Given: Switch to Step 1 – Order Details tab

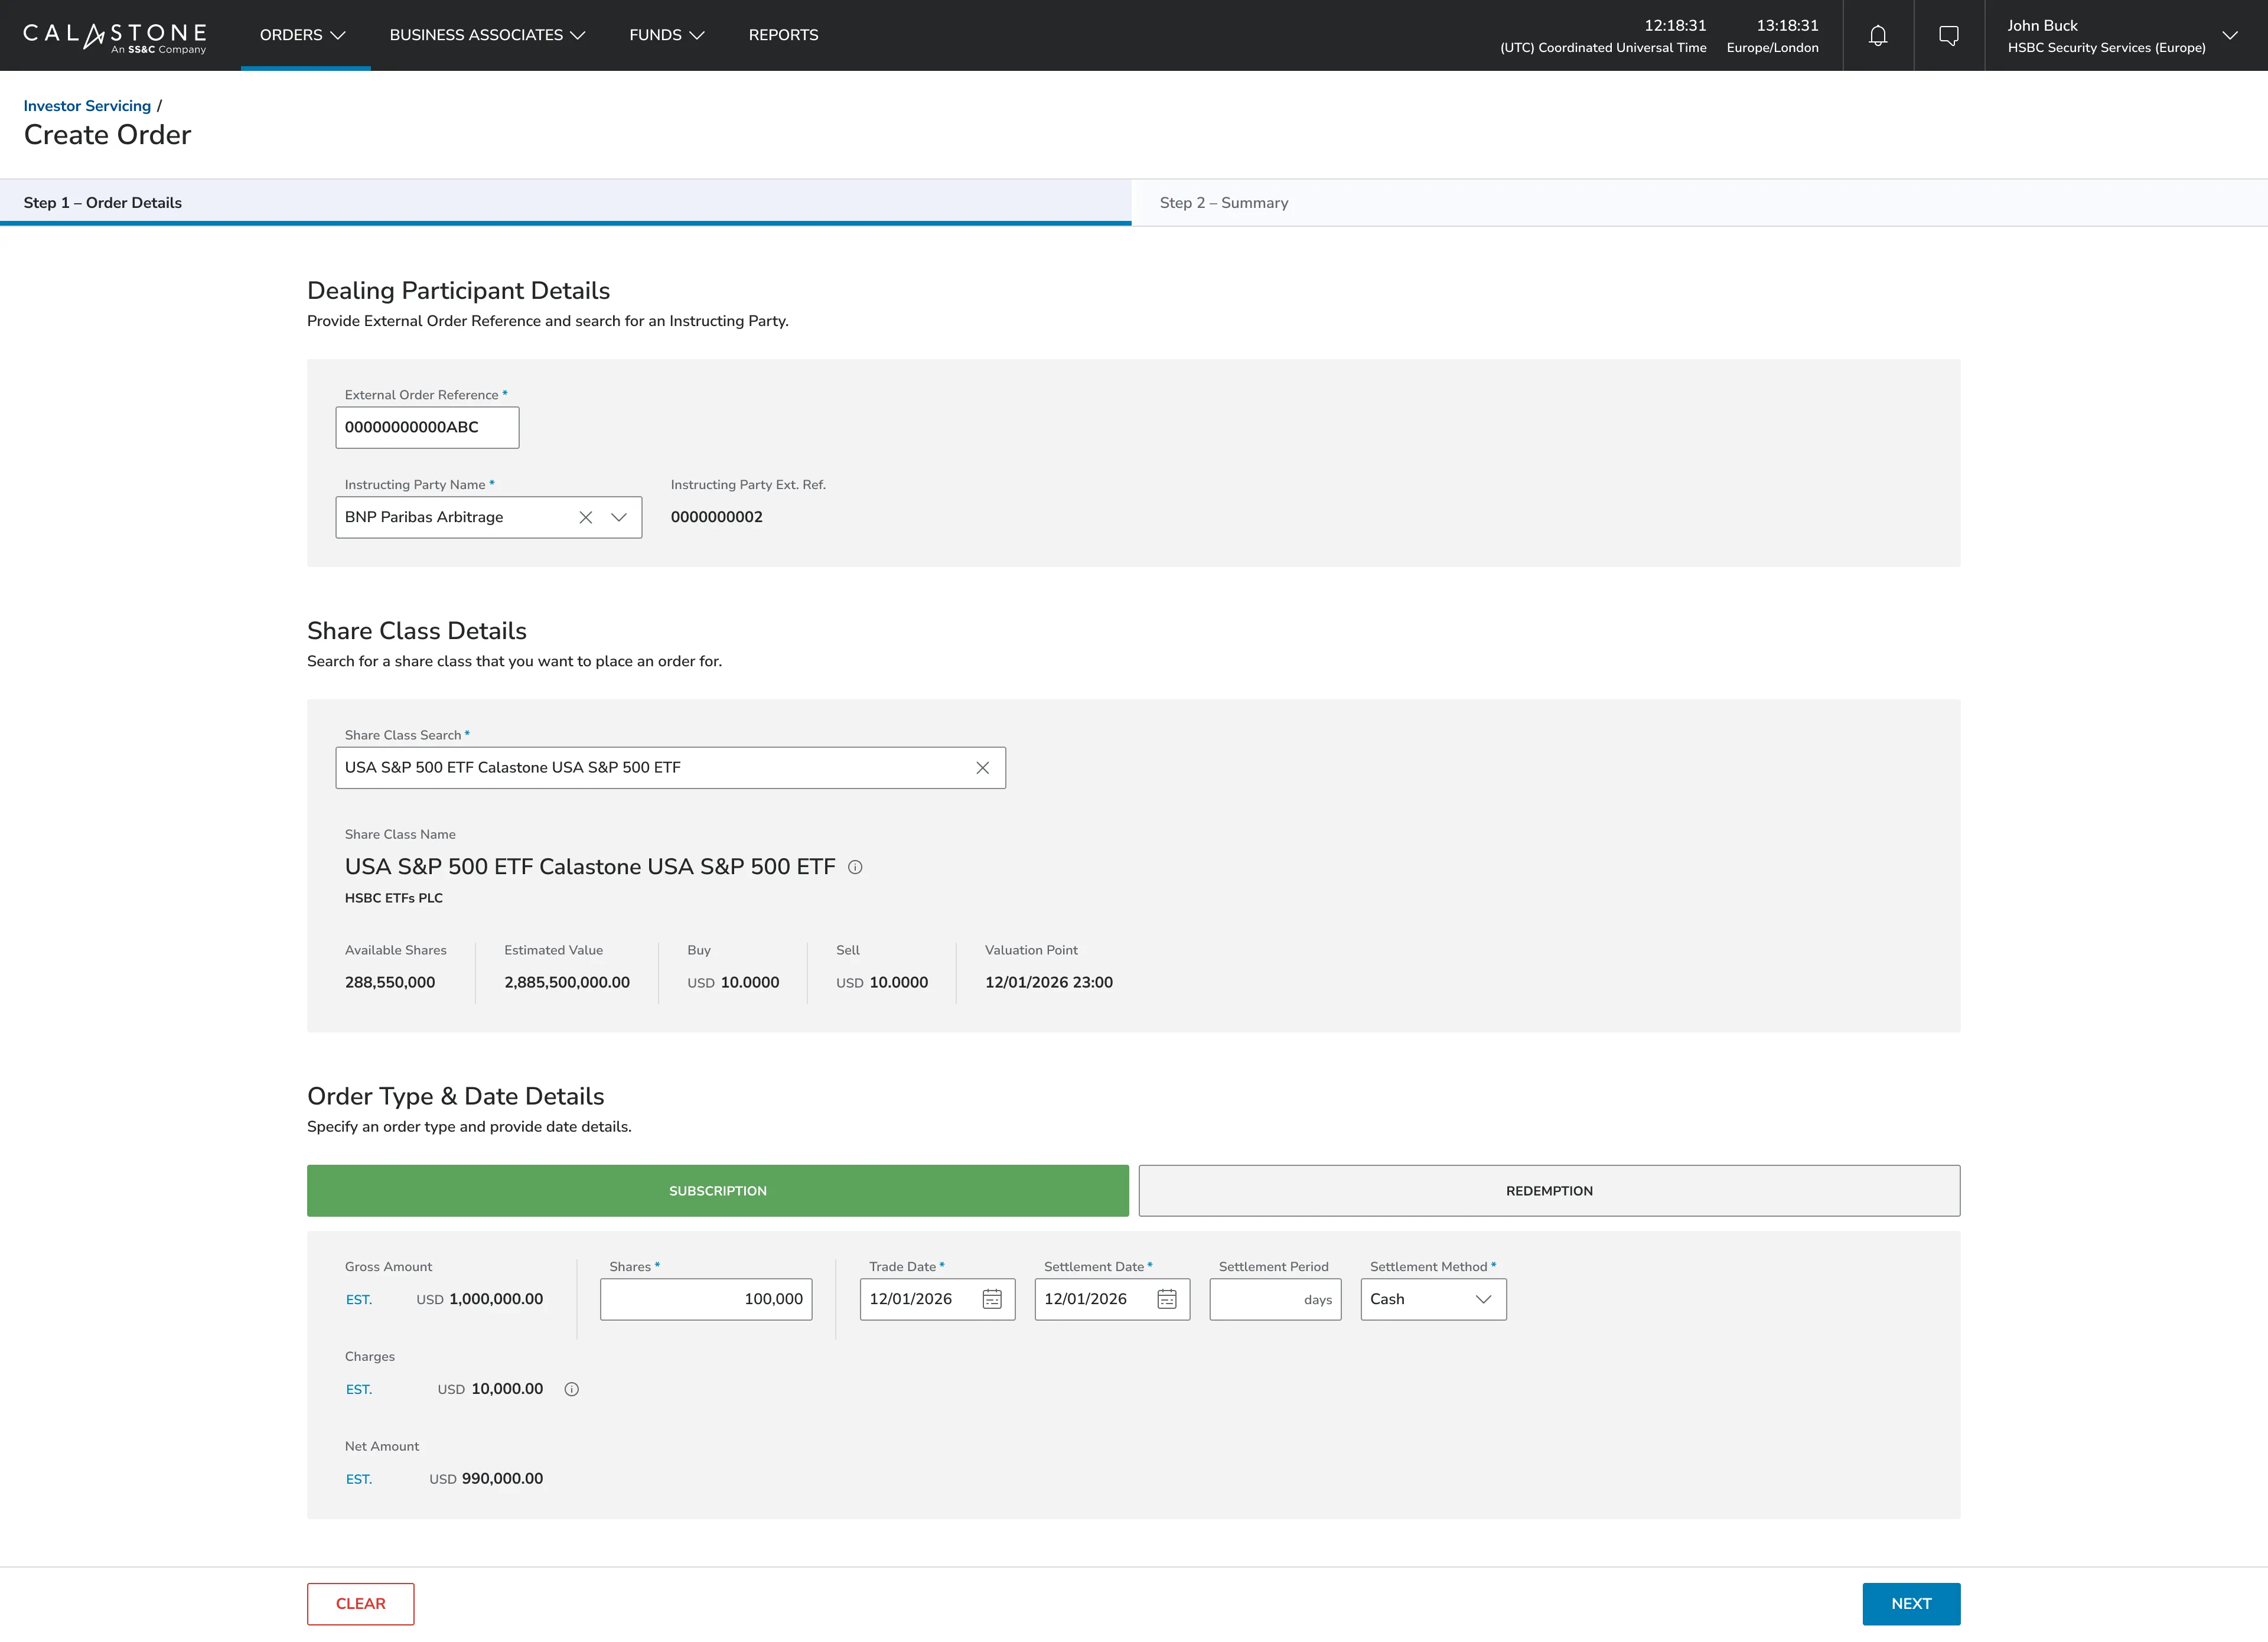Looking at the screenshot, I should coord(565,203).
